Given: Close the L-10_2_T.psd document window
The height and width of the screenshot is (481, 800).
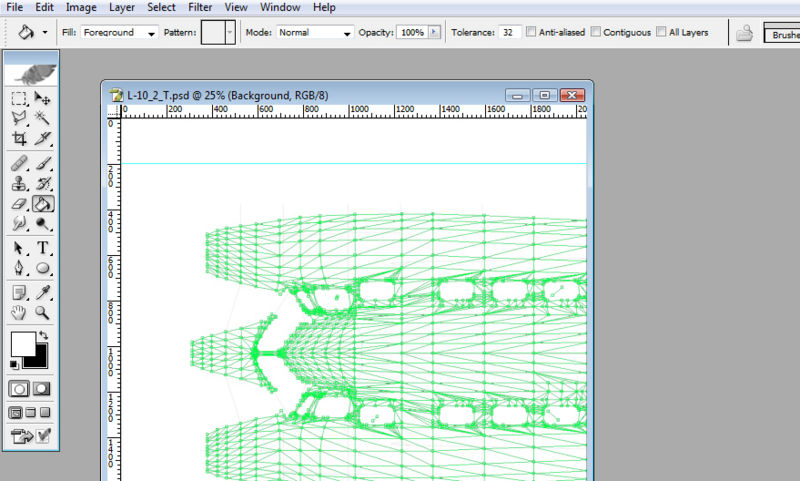Looking at the screenshot, I should click(x=572, y=95).
